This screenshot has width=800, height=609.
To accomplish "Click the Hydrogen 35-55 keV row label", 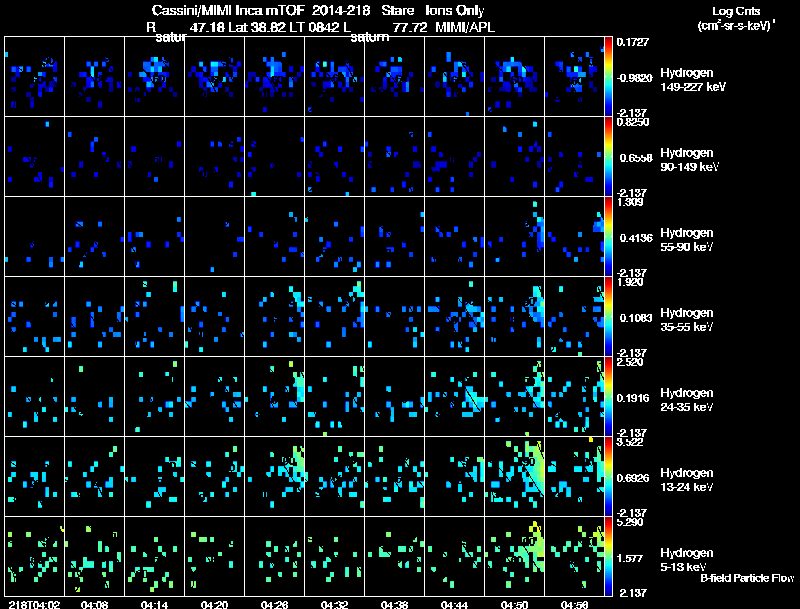I will [x=687, y=320].
